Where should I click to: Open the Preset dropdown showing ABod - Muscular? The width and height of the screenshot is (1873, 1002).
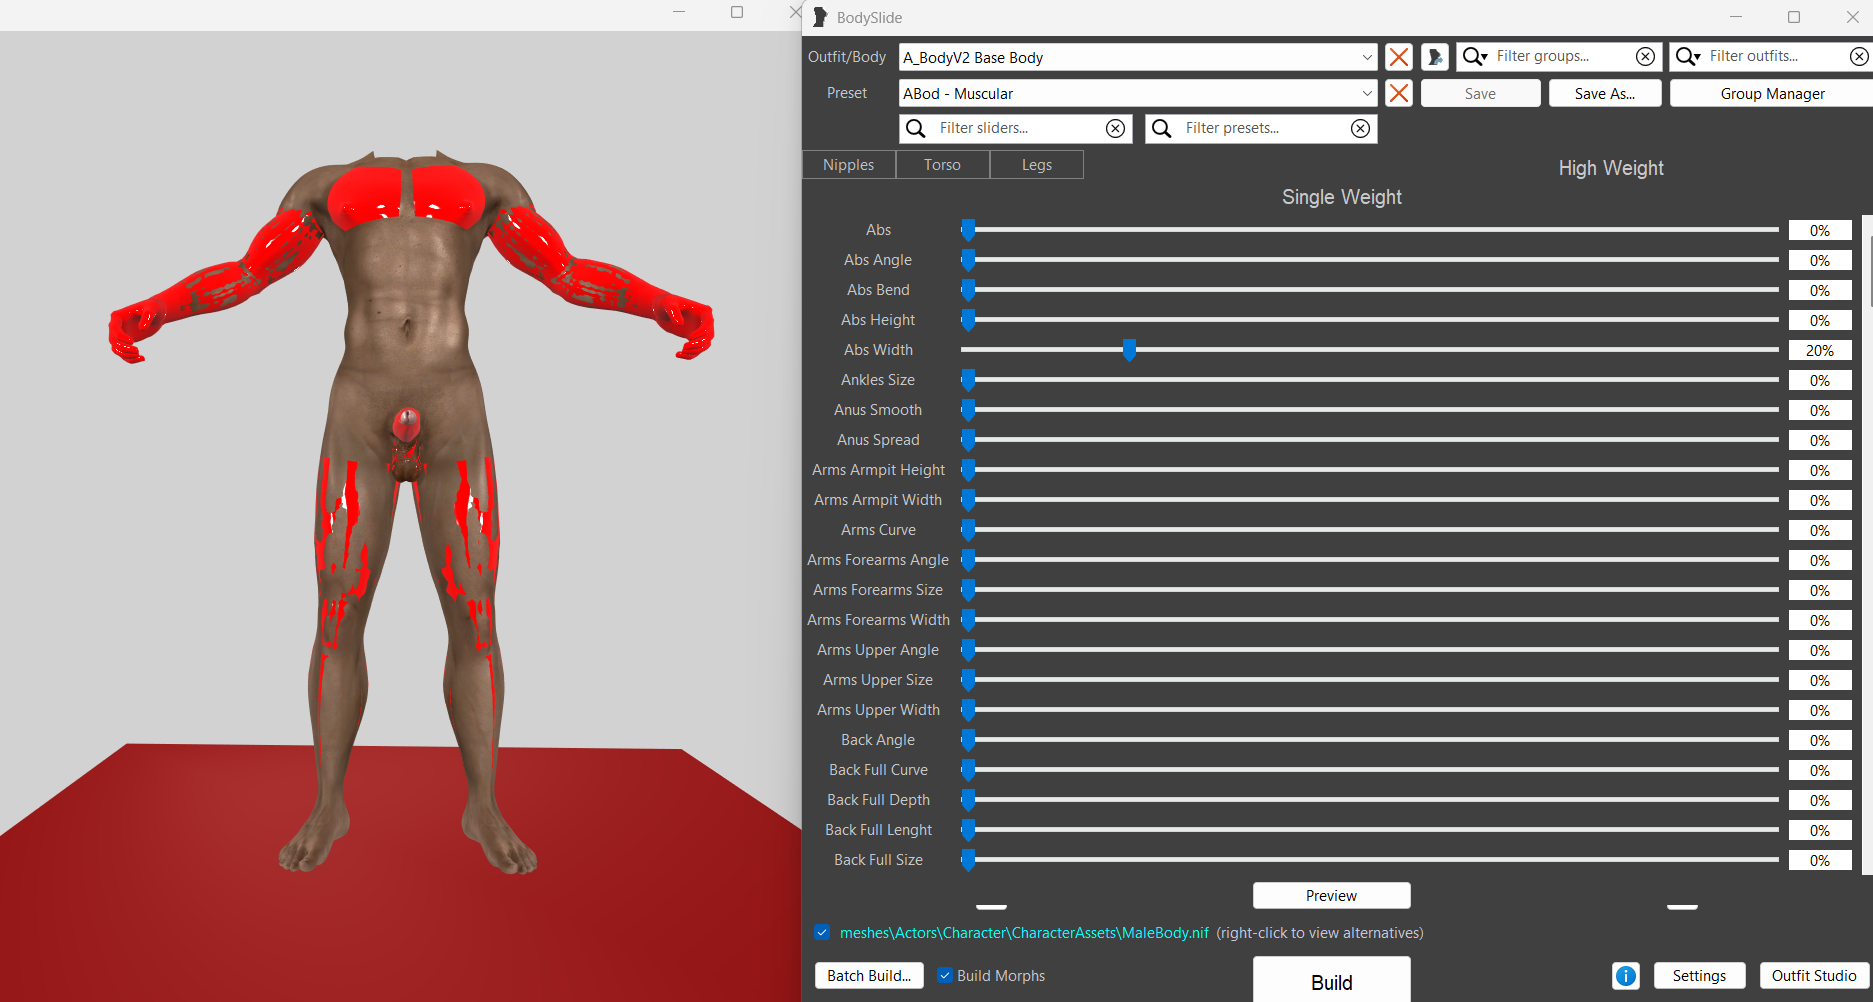[1138, 93]
